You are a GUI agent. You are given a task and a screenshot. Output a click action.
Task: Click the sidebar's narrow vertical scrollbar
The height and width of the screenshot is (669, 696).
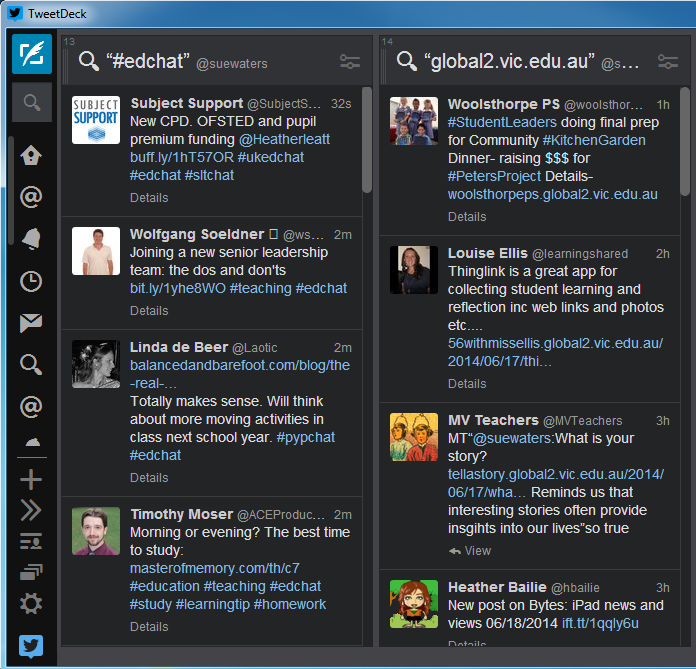point(10,191)
